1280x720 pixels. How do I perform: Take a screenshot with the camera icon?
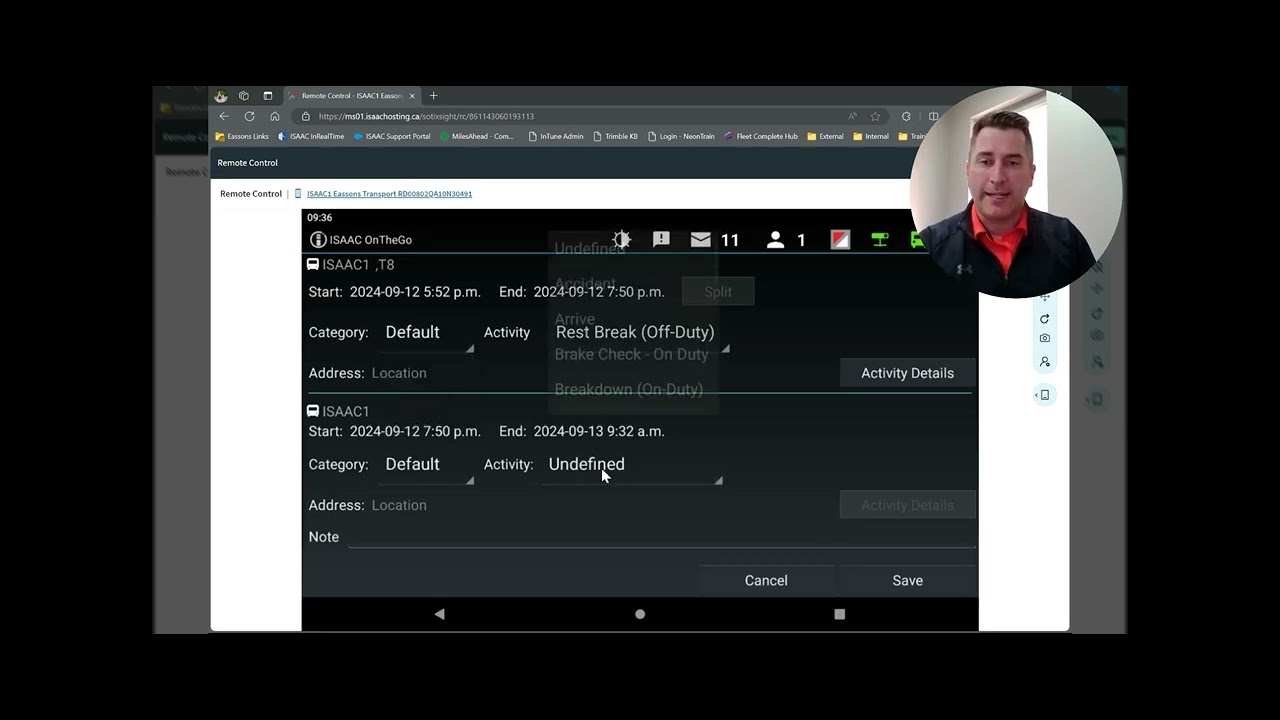coord(1044,338)
